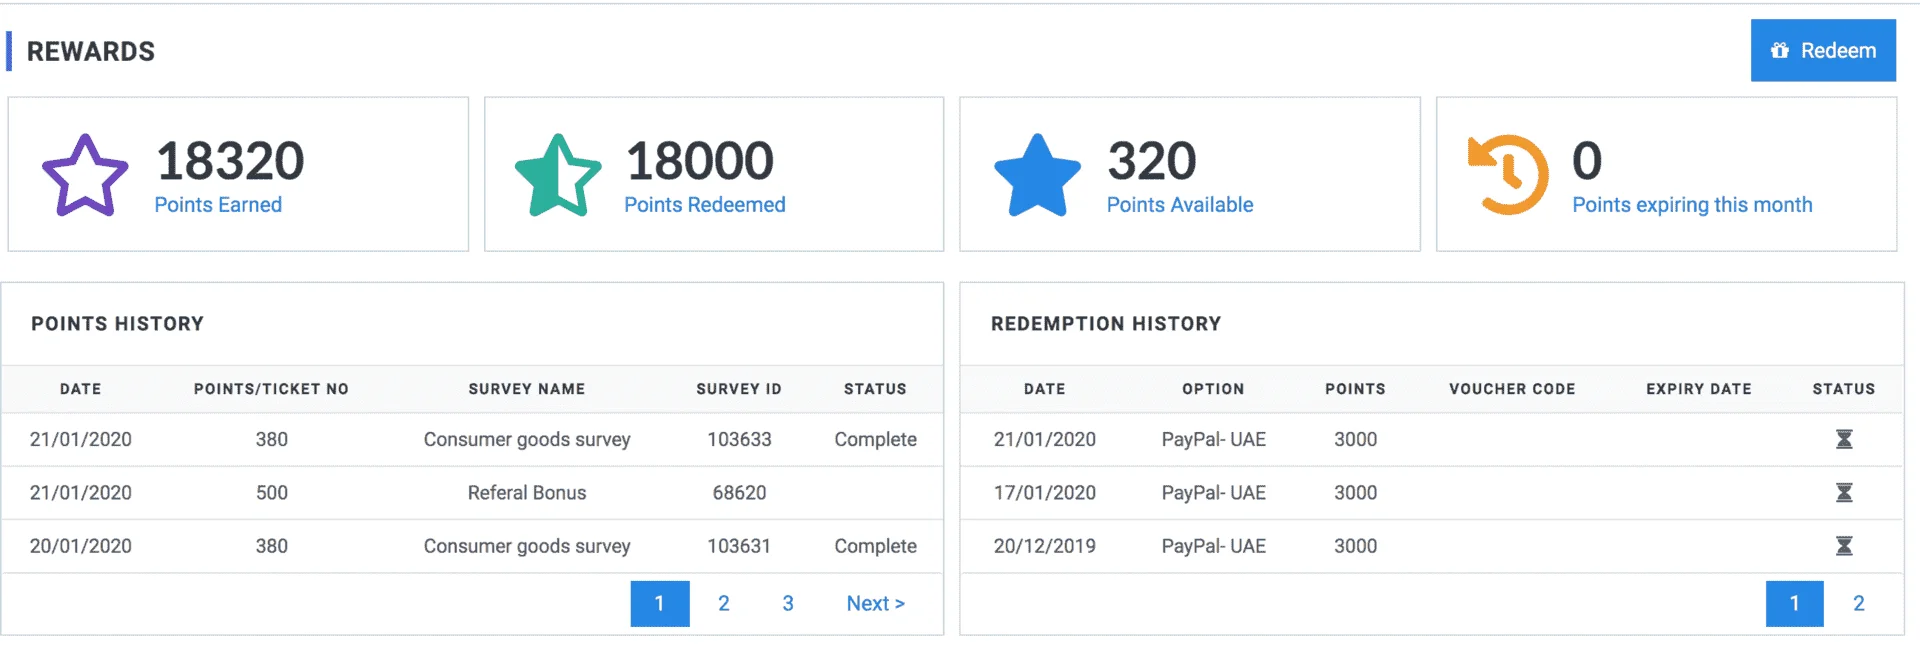Click Next in Points History pagination
Image resolution: width=1920 pixels, height=658 pixels.
[x=875, y=603]
